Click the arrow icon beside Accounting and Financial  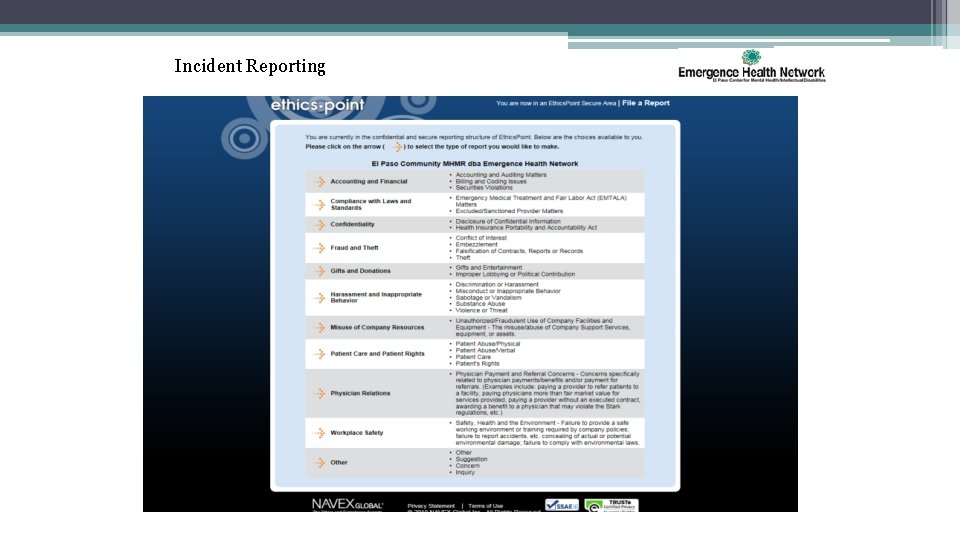tap(320, 181)
